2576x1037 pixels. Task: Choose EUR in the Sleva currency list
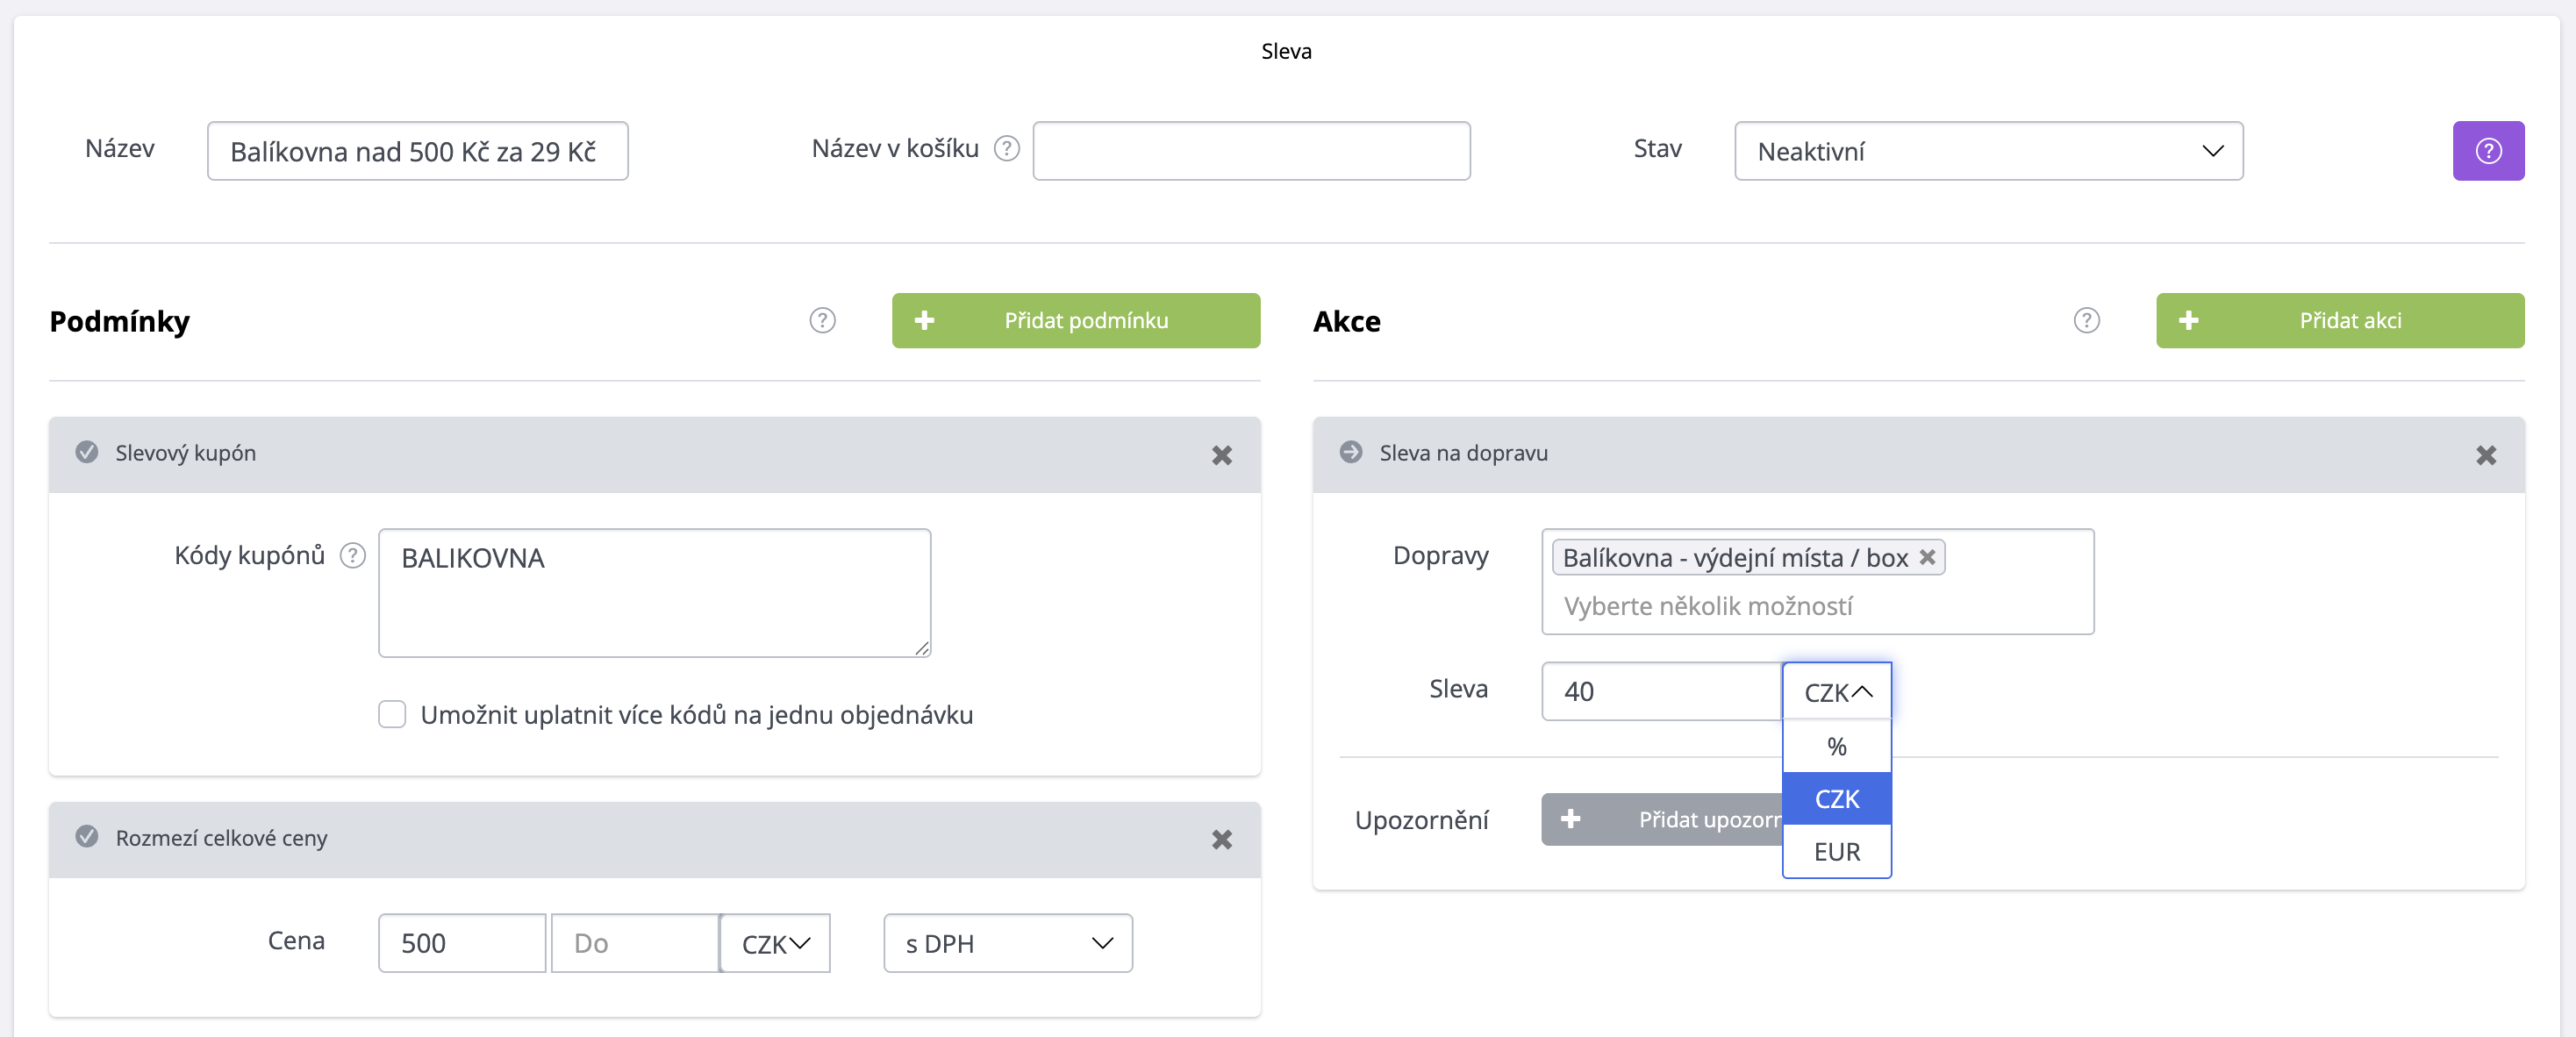(x=1836, y=852)
